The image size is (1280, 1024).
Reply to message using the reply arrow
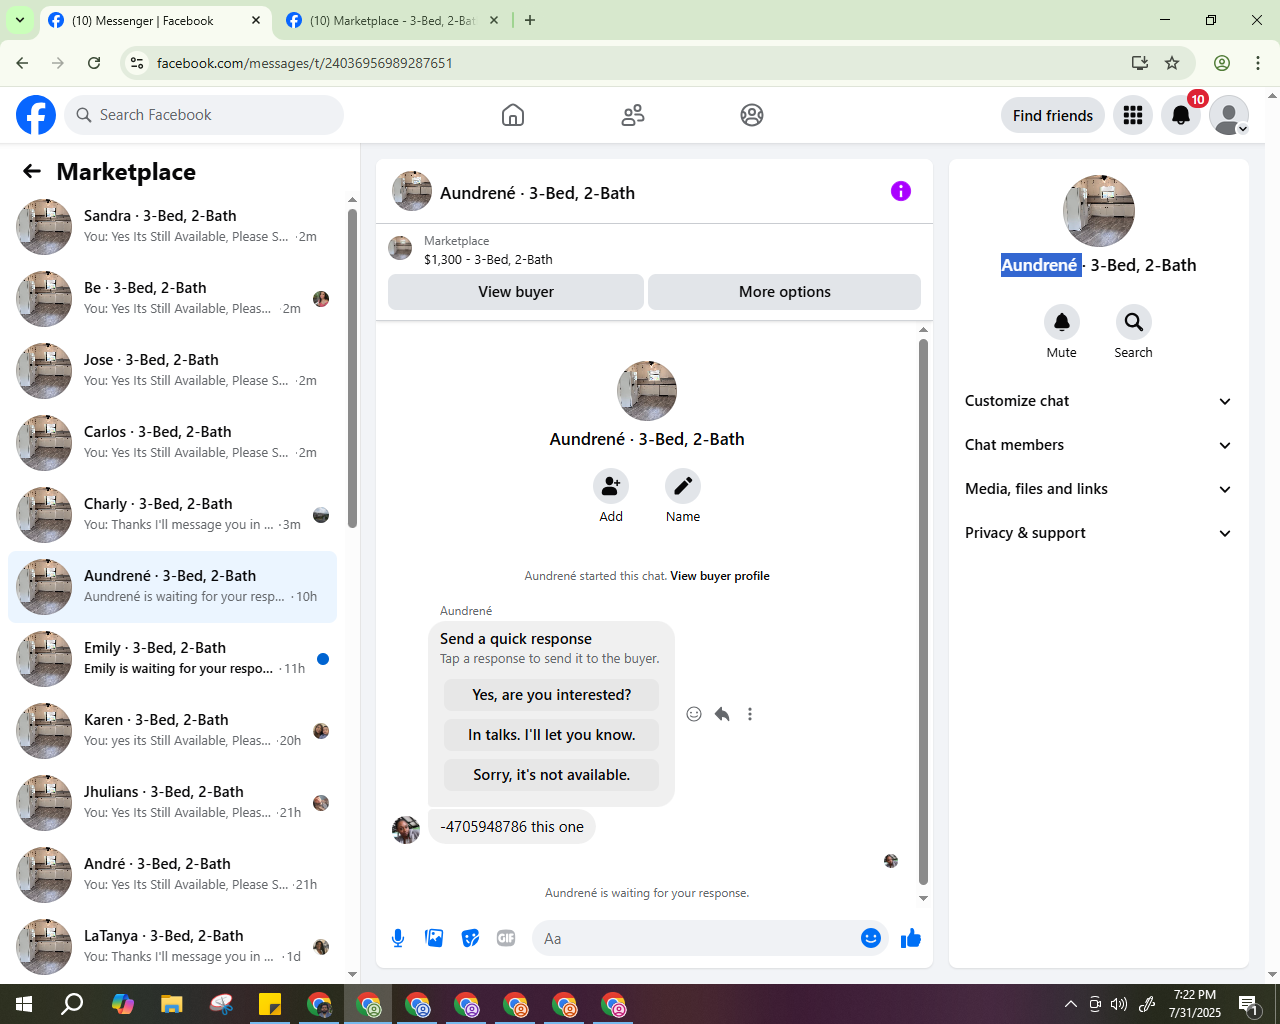point(722,714)
